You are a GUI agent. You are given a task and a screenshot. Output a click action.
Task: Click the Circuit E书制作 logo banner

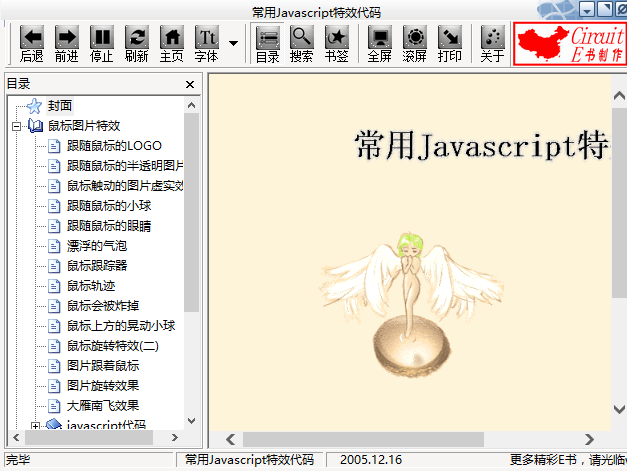(568, 44)
